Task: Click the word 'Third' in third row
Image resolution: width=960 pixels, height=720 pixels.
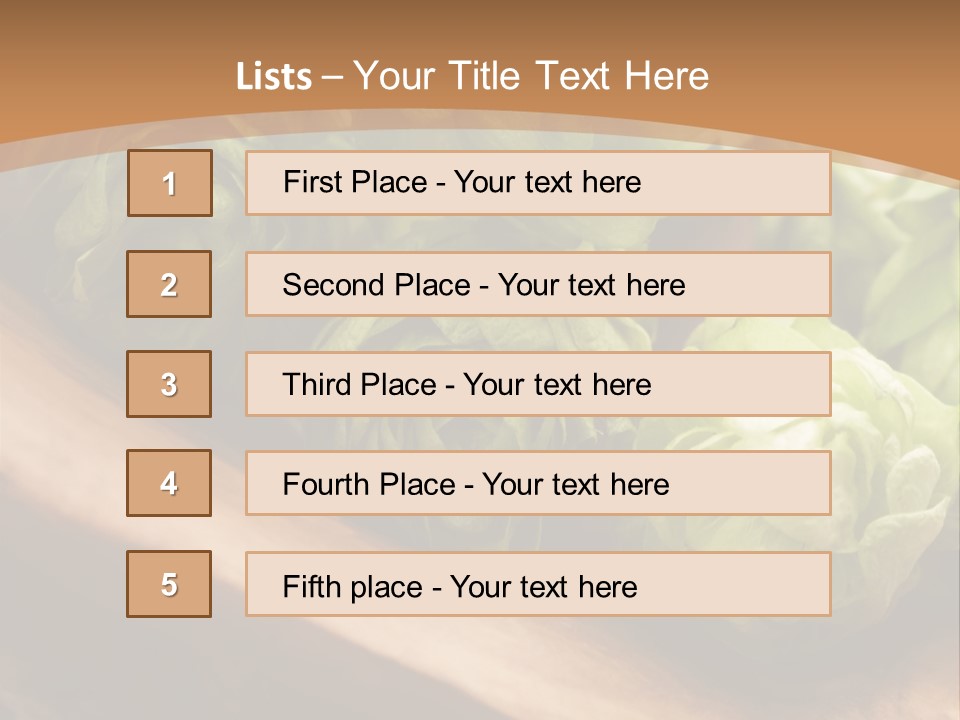Action: pyautogui.click(x=318, y=385)
